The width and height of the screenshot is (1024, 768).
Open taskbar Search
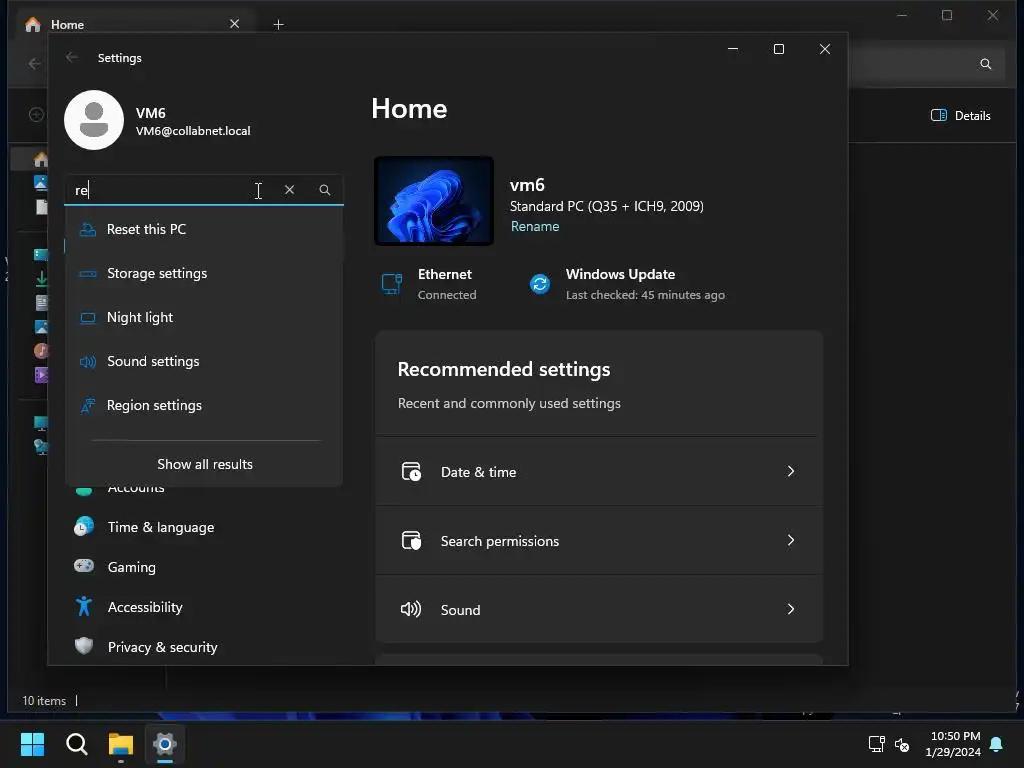76,744
